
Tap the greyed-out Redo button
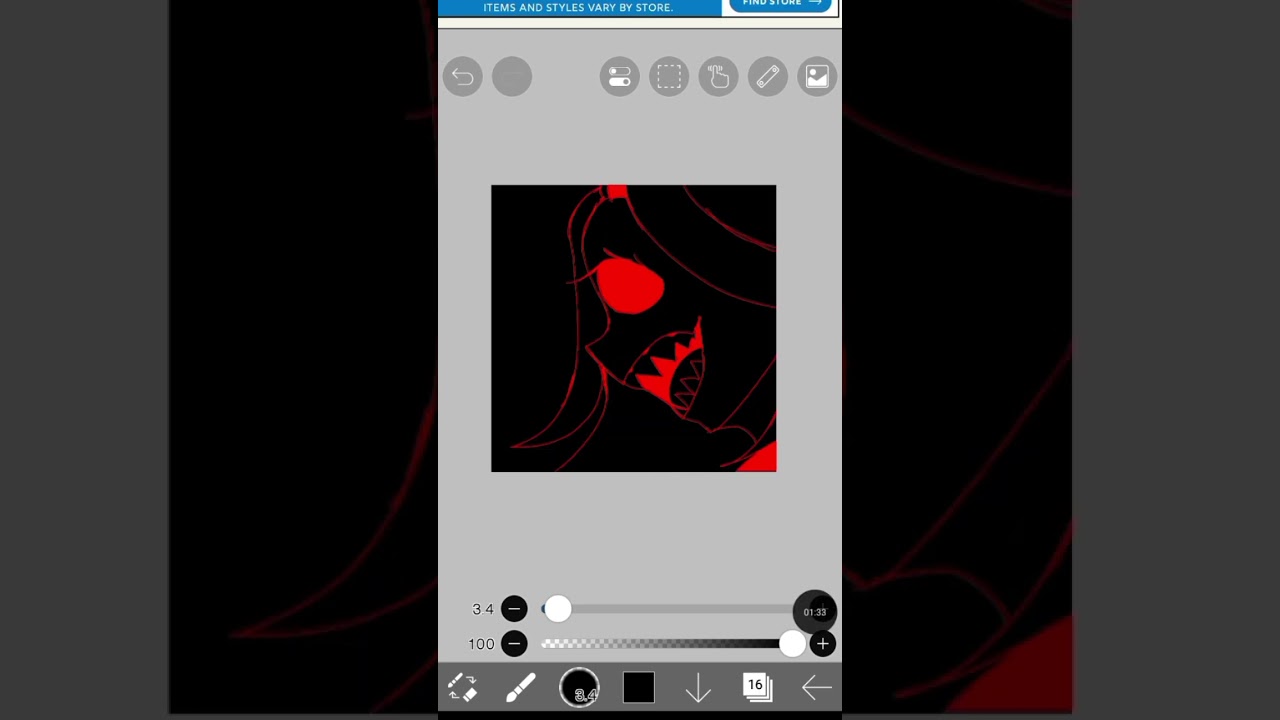pos(512,77)
